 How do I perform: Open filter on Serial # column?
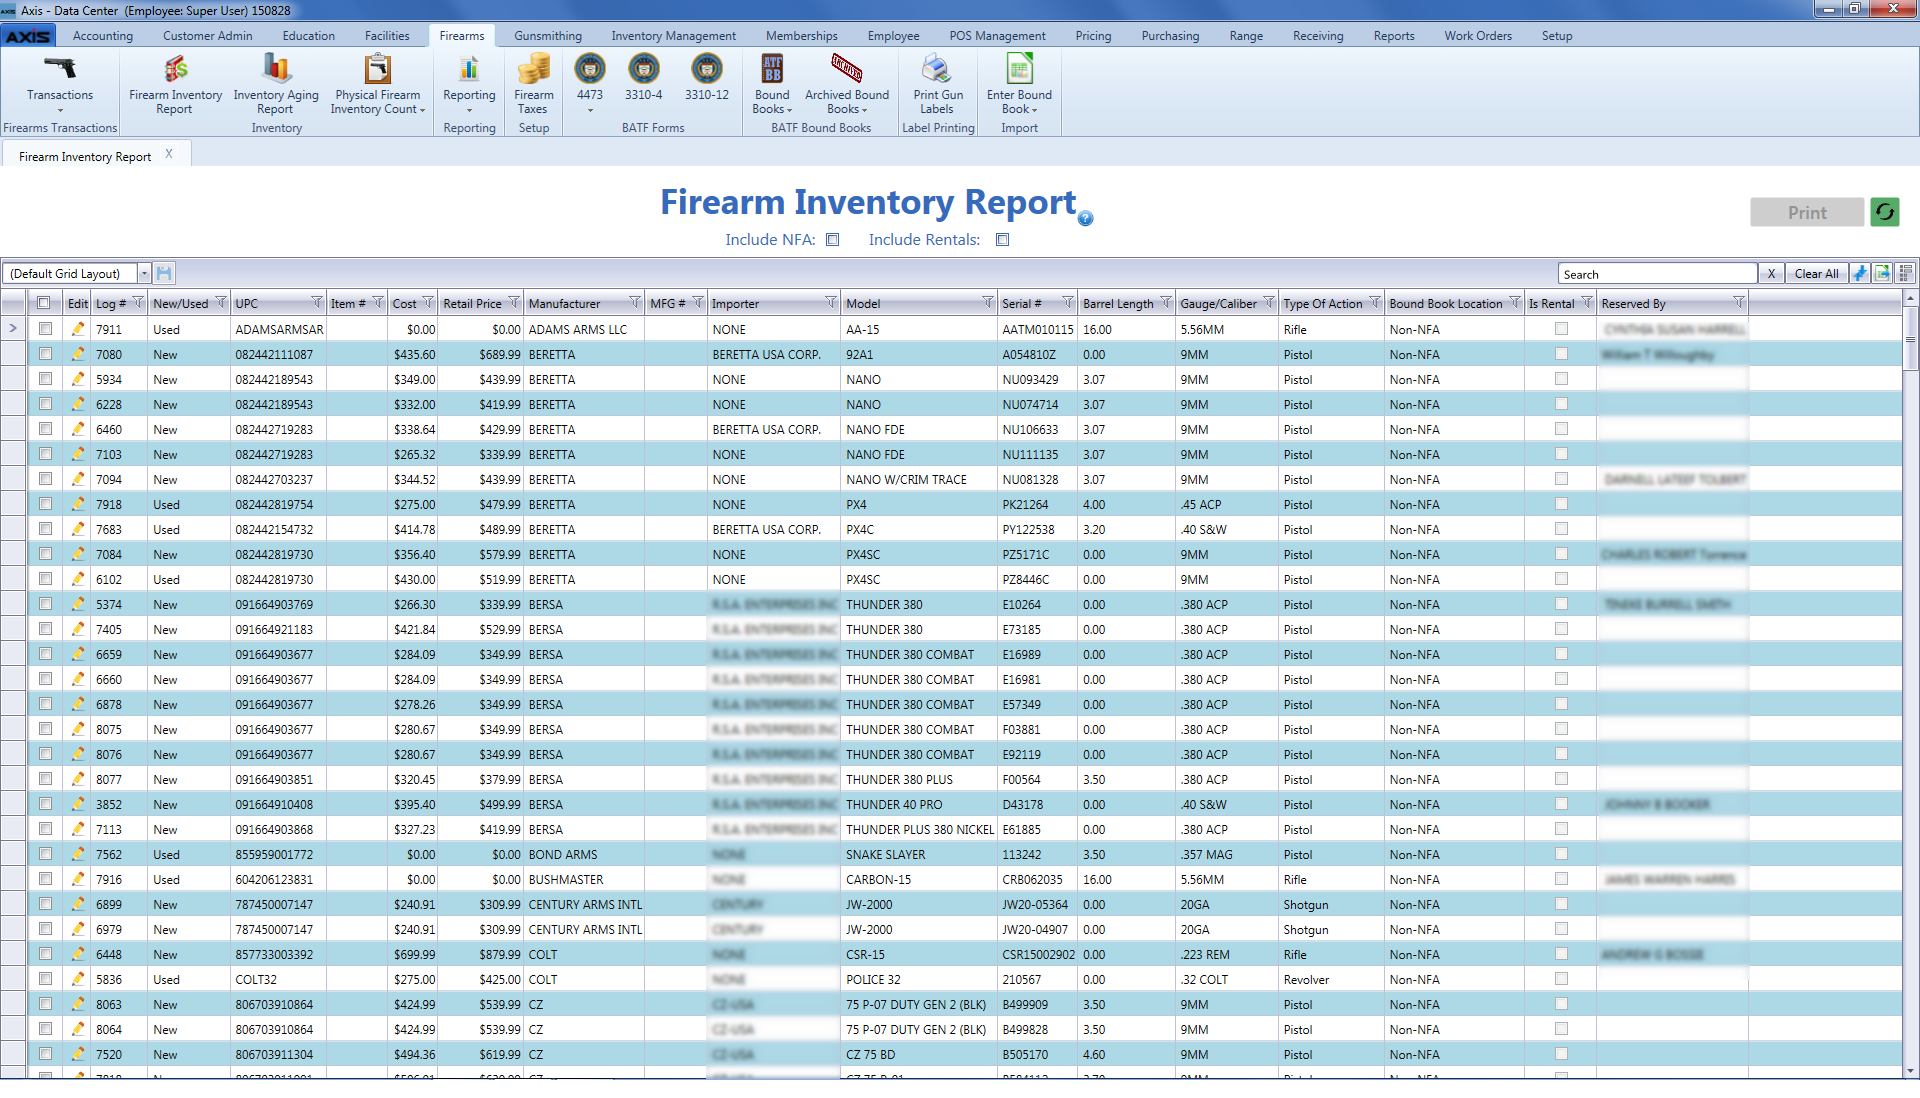[x=1067, y=303]
